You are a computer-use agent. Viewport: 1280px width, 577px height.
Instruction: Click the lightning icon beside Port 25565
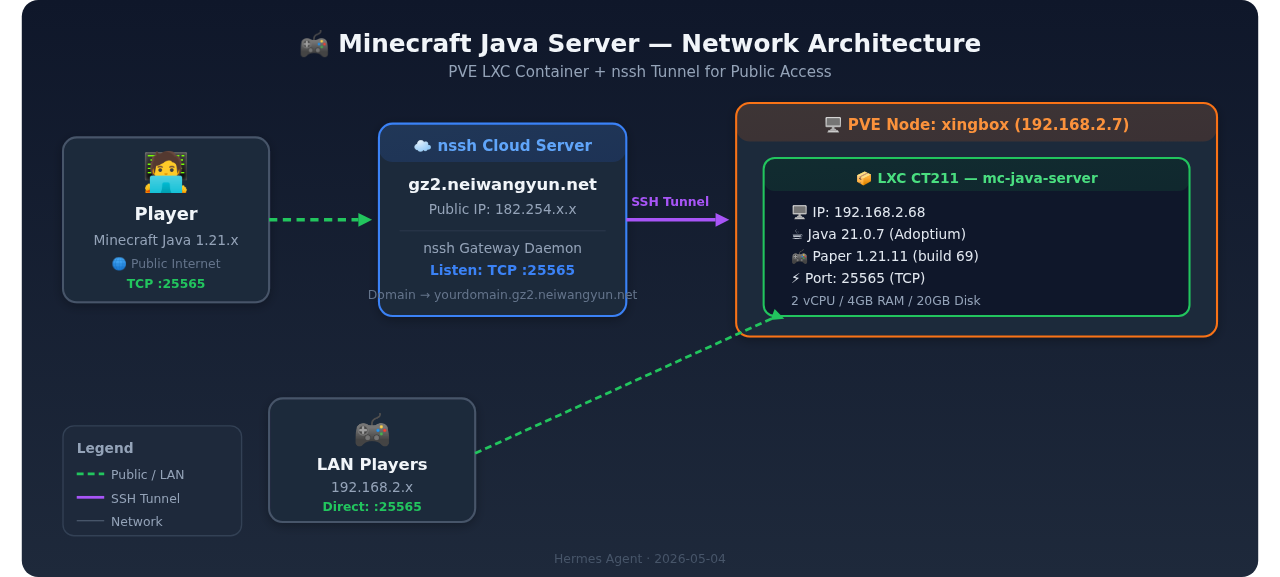click(x=796, y=279)
